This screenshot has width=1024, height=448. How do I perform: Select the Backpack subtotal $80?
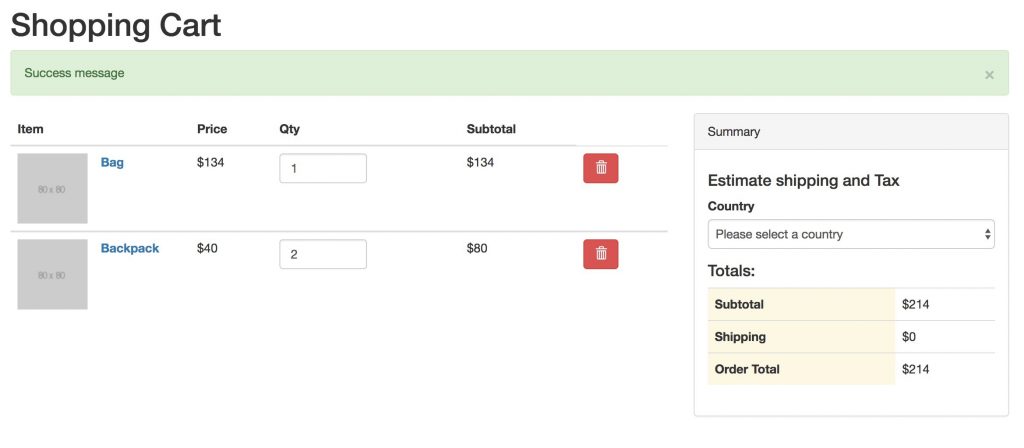pyautogui.click(x=477, y=248)
